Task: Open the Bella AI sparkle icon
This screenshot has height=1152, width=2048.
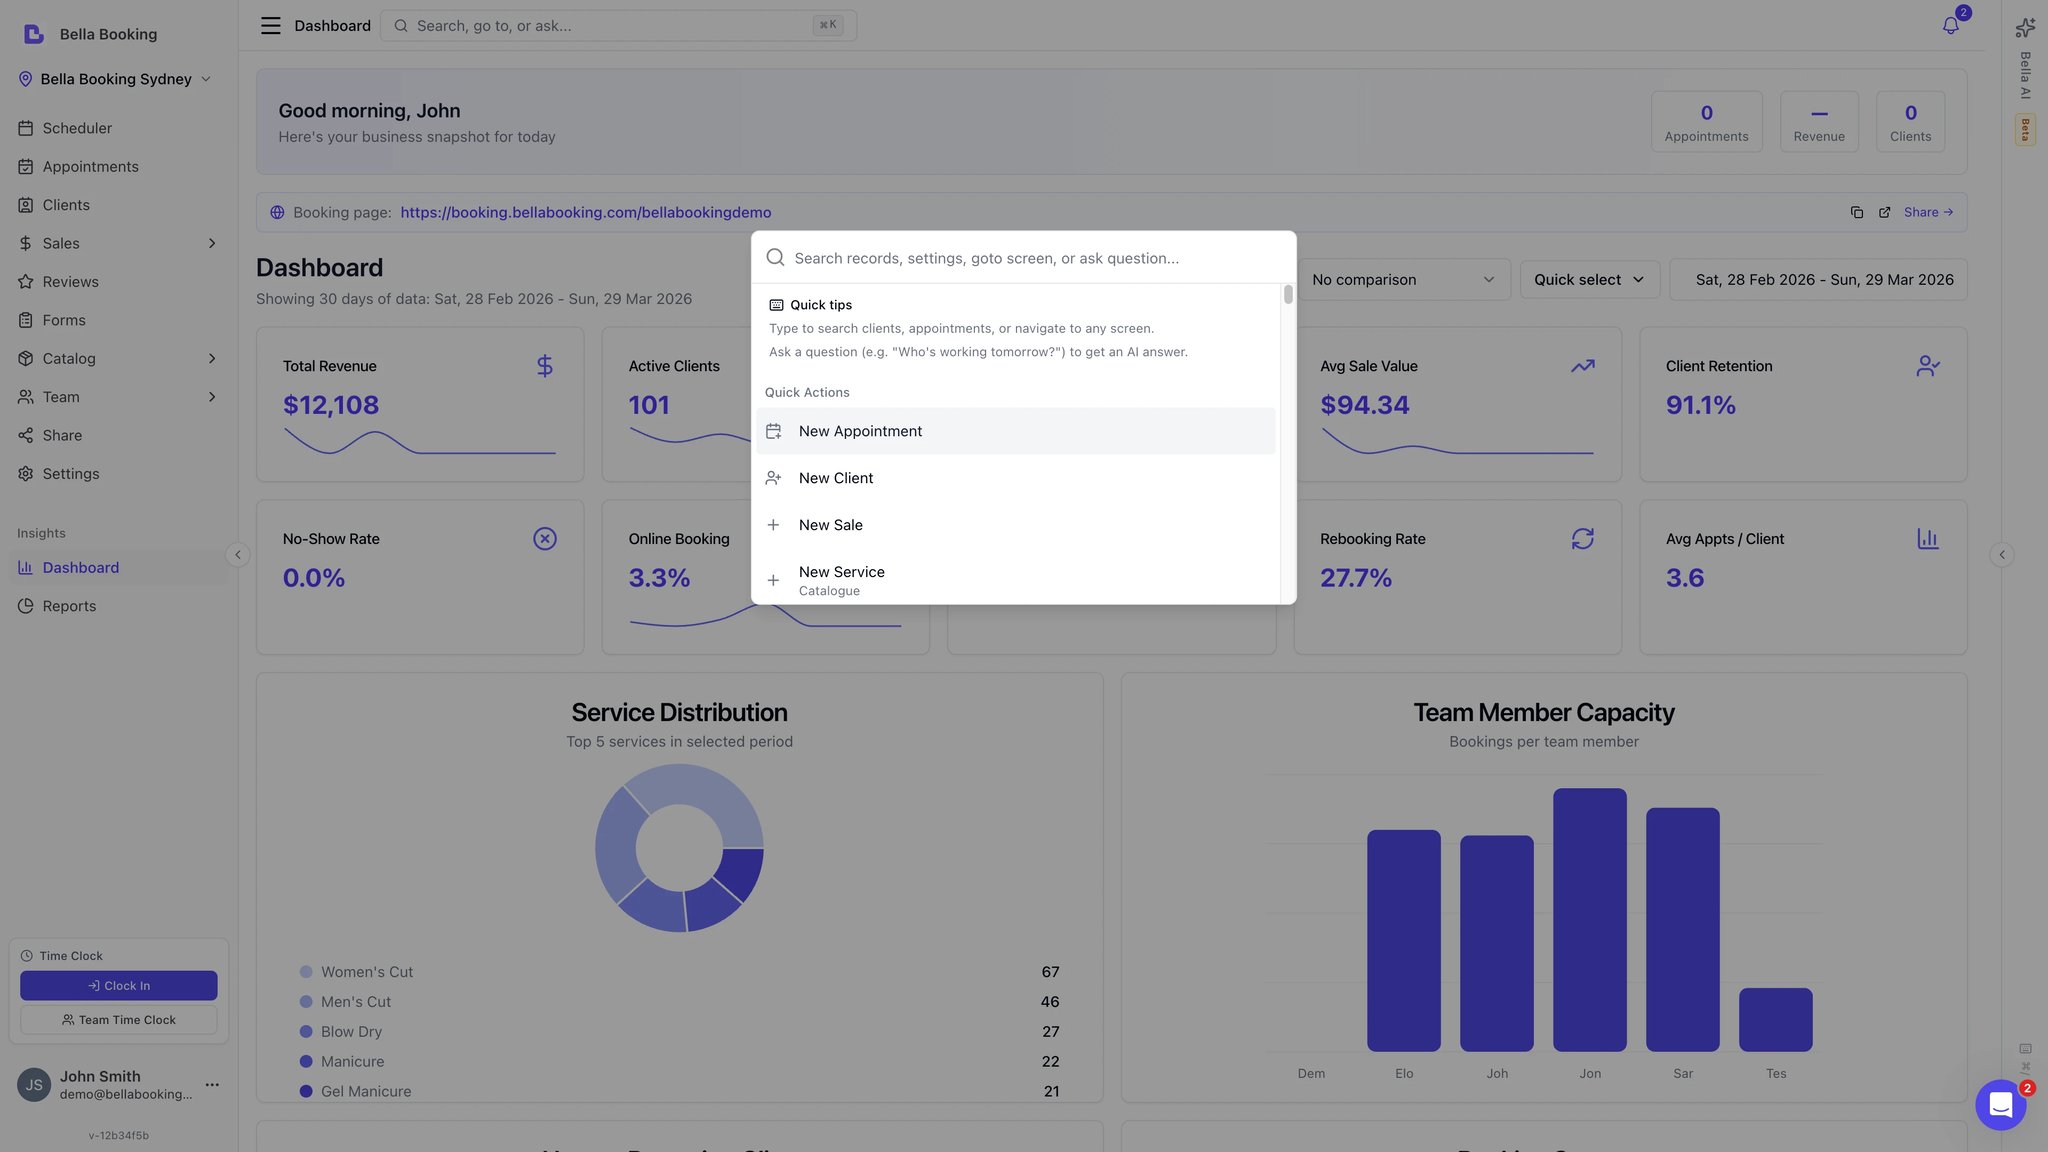Action: pyautogui.click(x=2025, y=27)
